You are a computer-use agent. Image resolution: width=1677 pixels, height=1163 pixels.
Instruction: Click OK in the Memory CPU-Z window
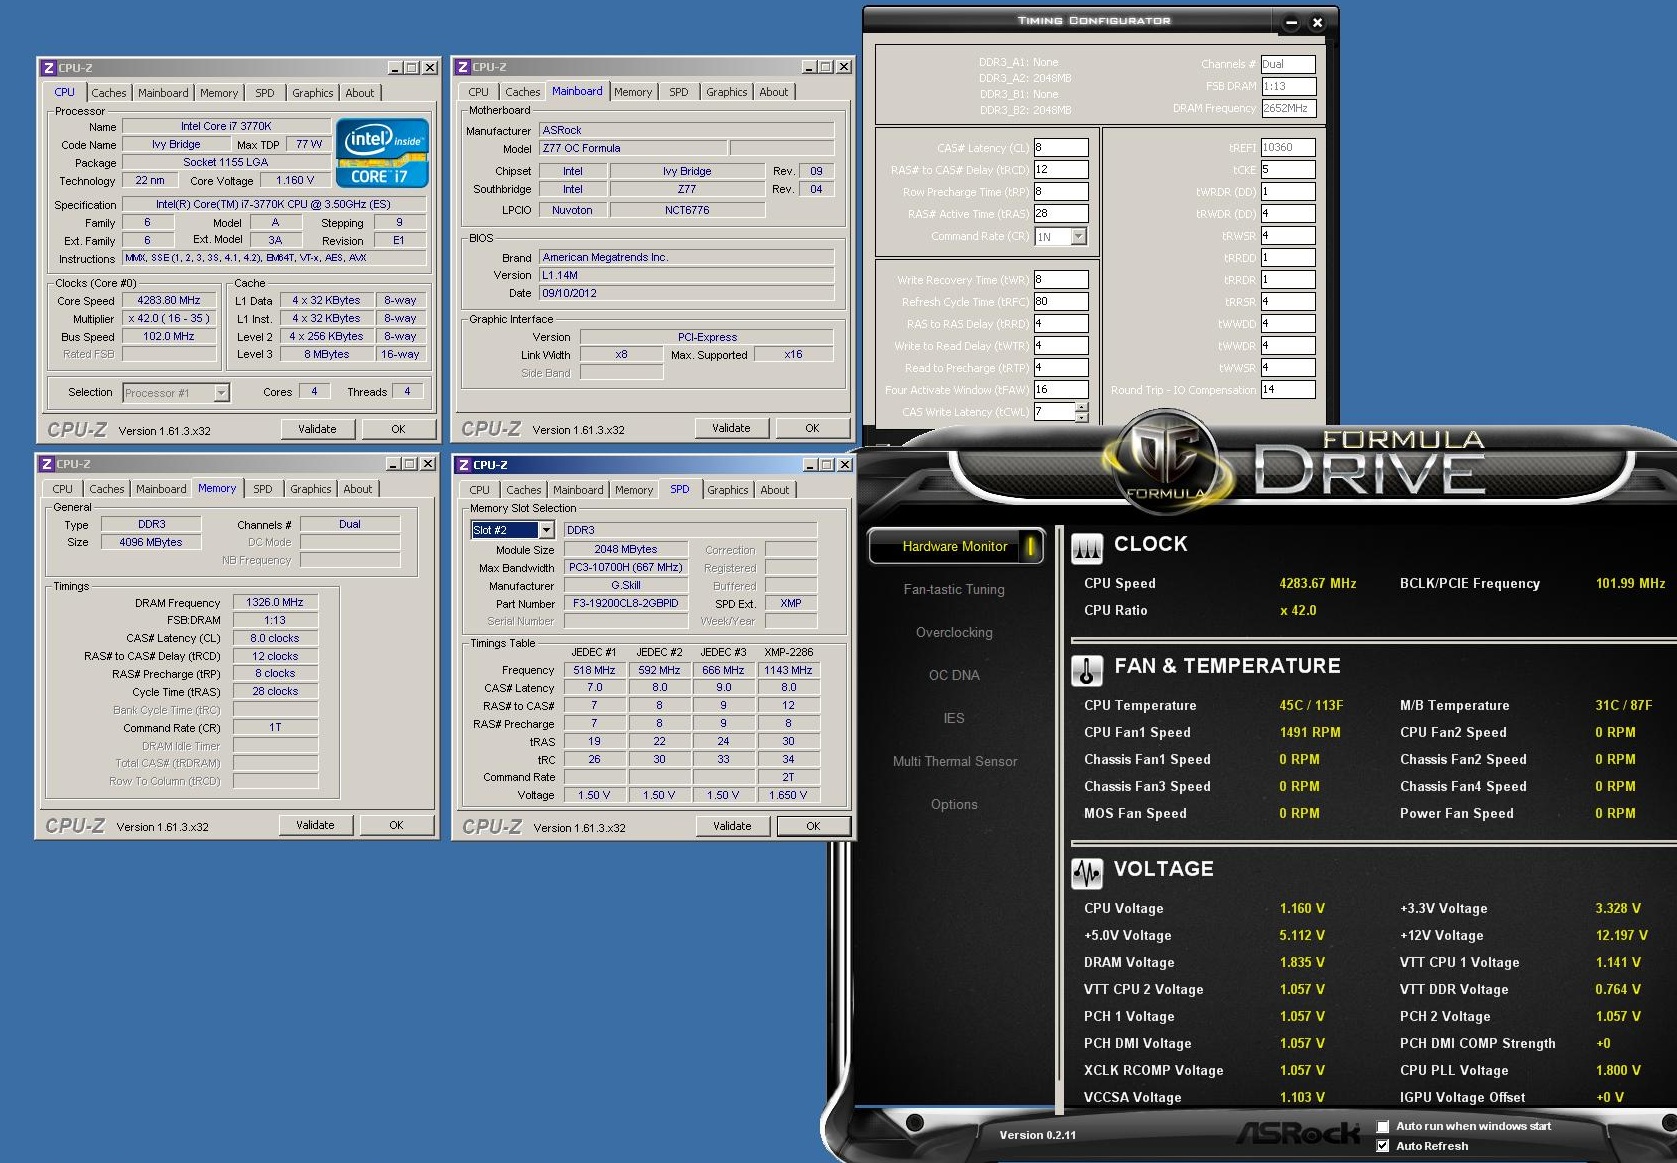point(396,825)
